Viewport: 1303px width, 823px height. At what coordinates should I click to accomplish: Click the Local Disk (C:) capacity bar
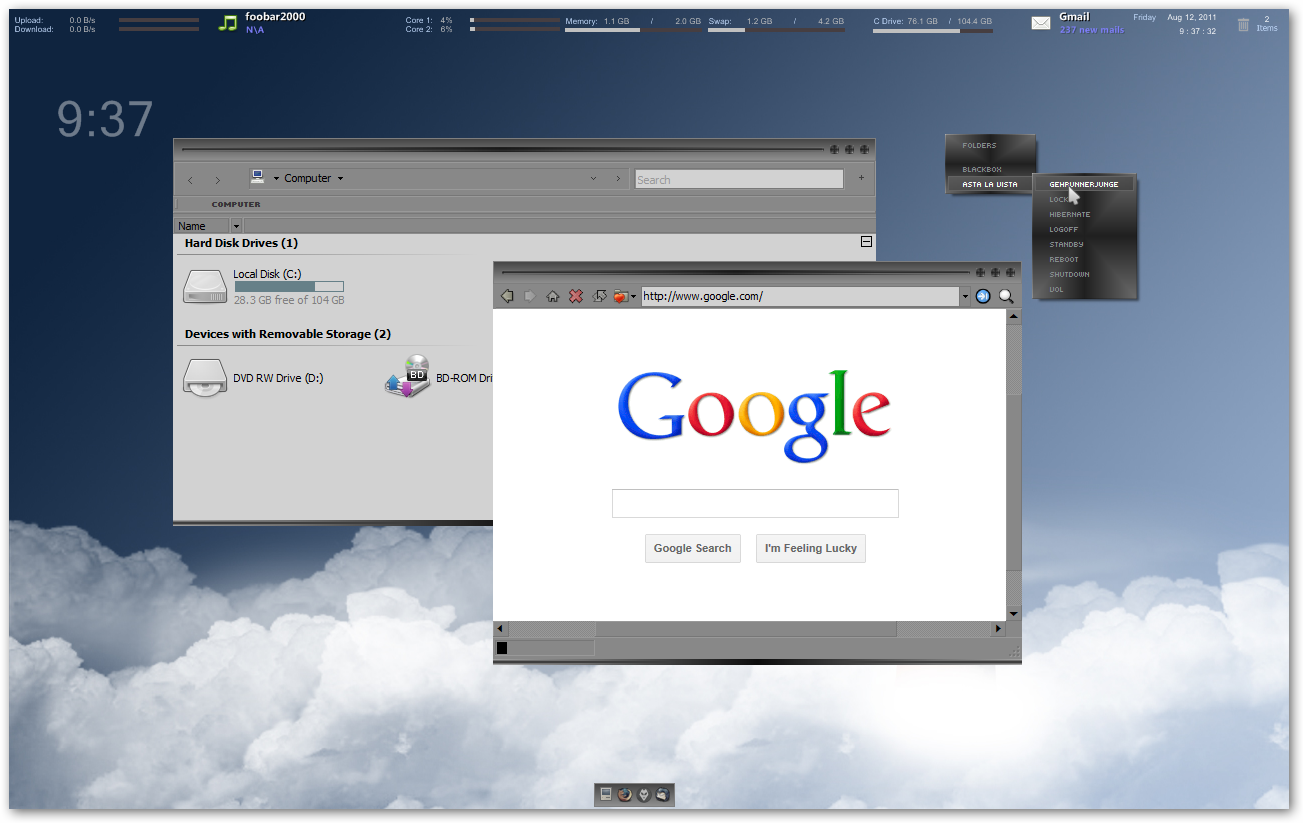point(289,287)
